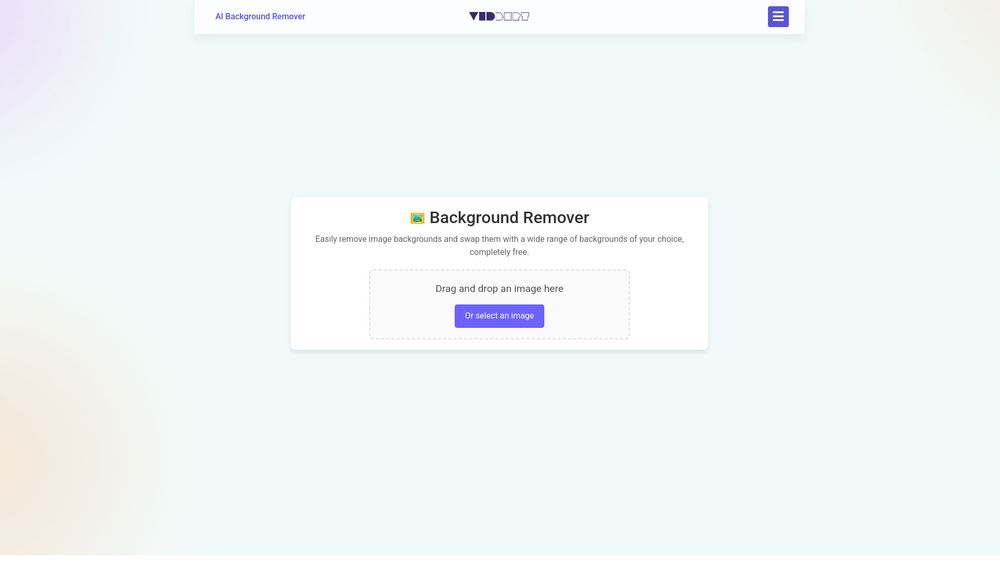Click the Drag and drop an image here text
The image size is (1000, 563).
pos(499,289)
